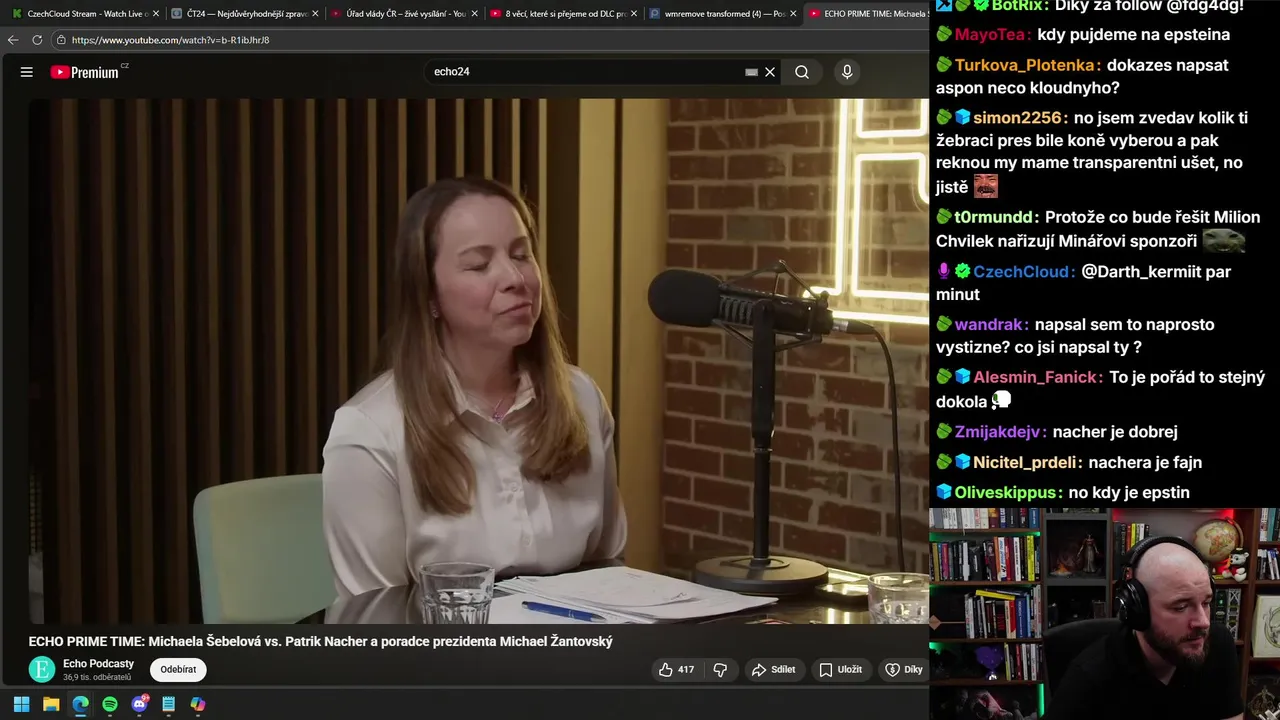Dislike the video
Screen dimensions: 1280x720
[720, 669]
